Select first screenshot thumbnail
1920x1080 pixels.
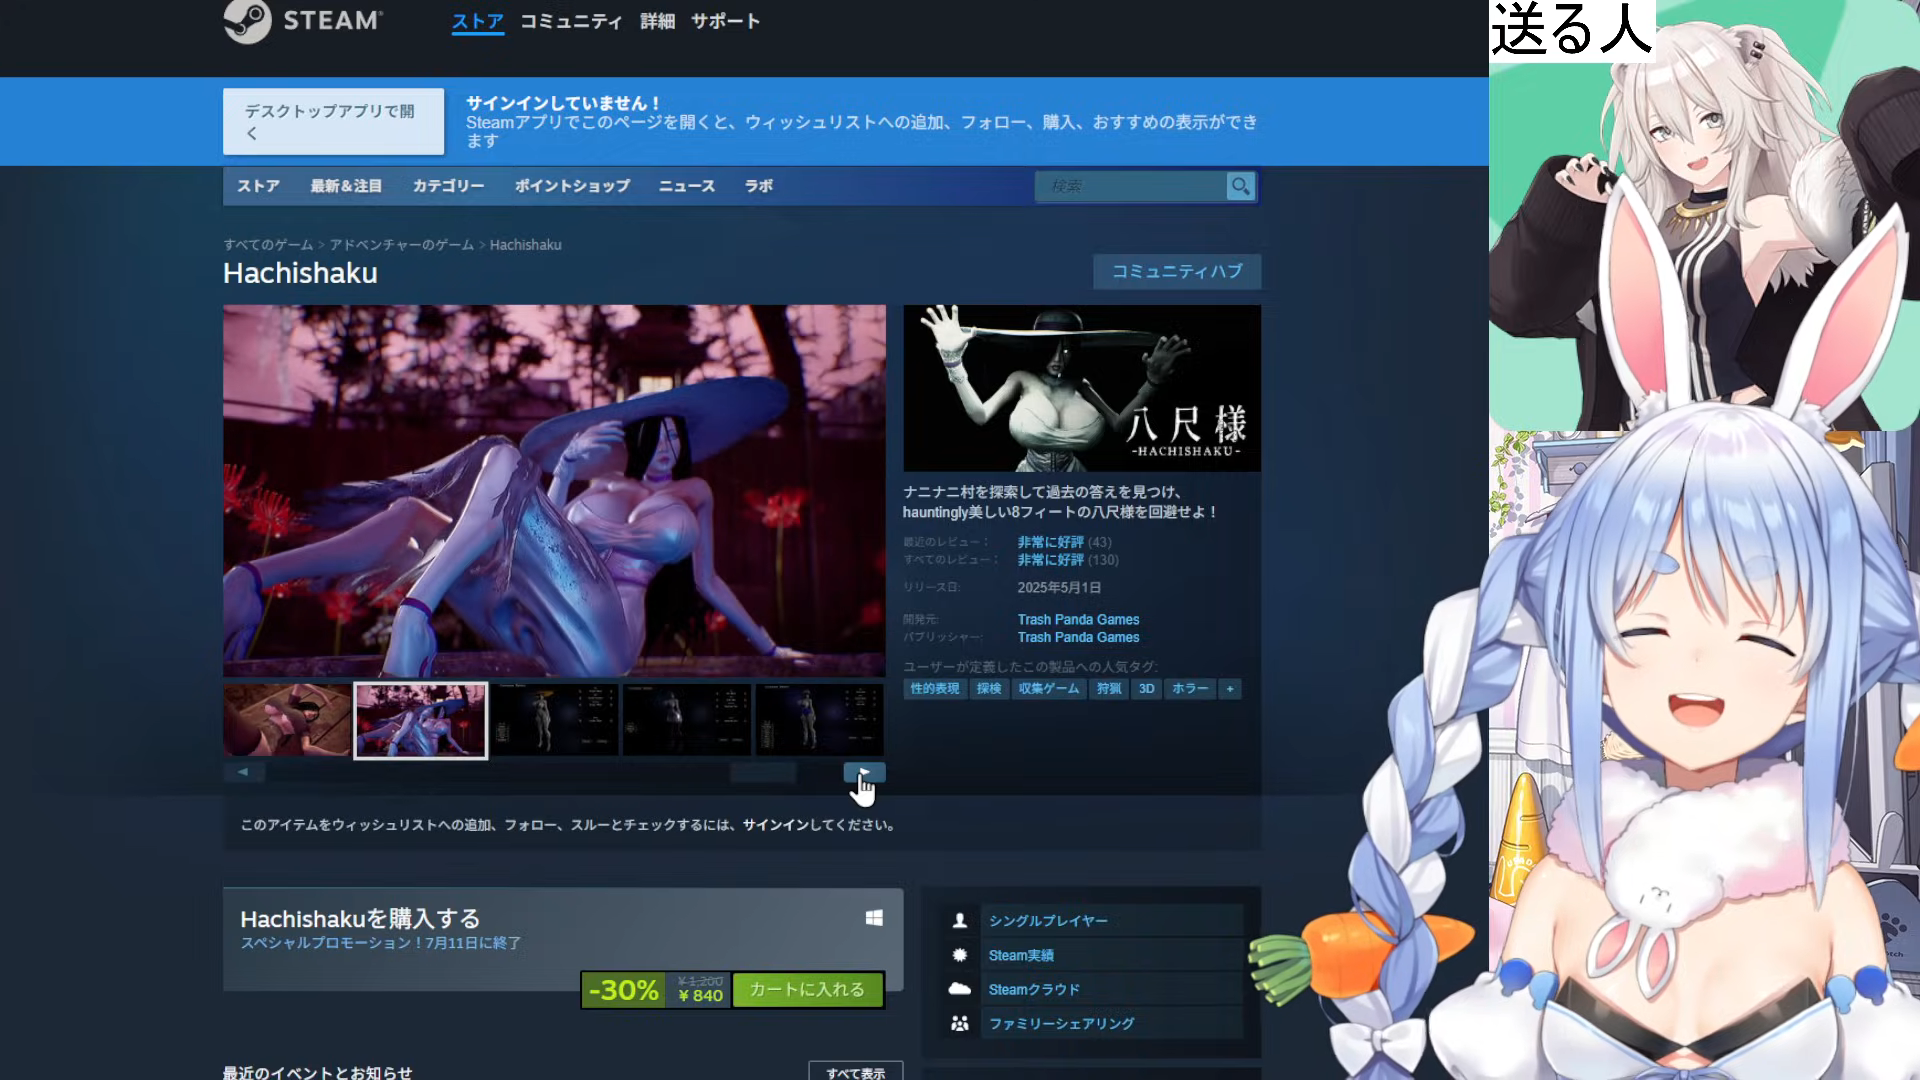287,720
